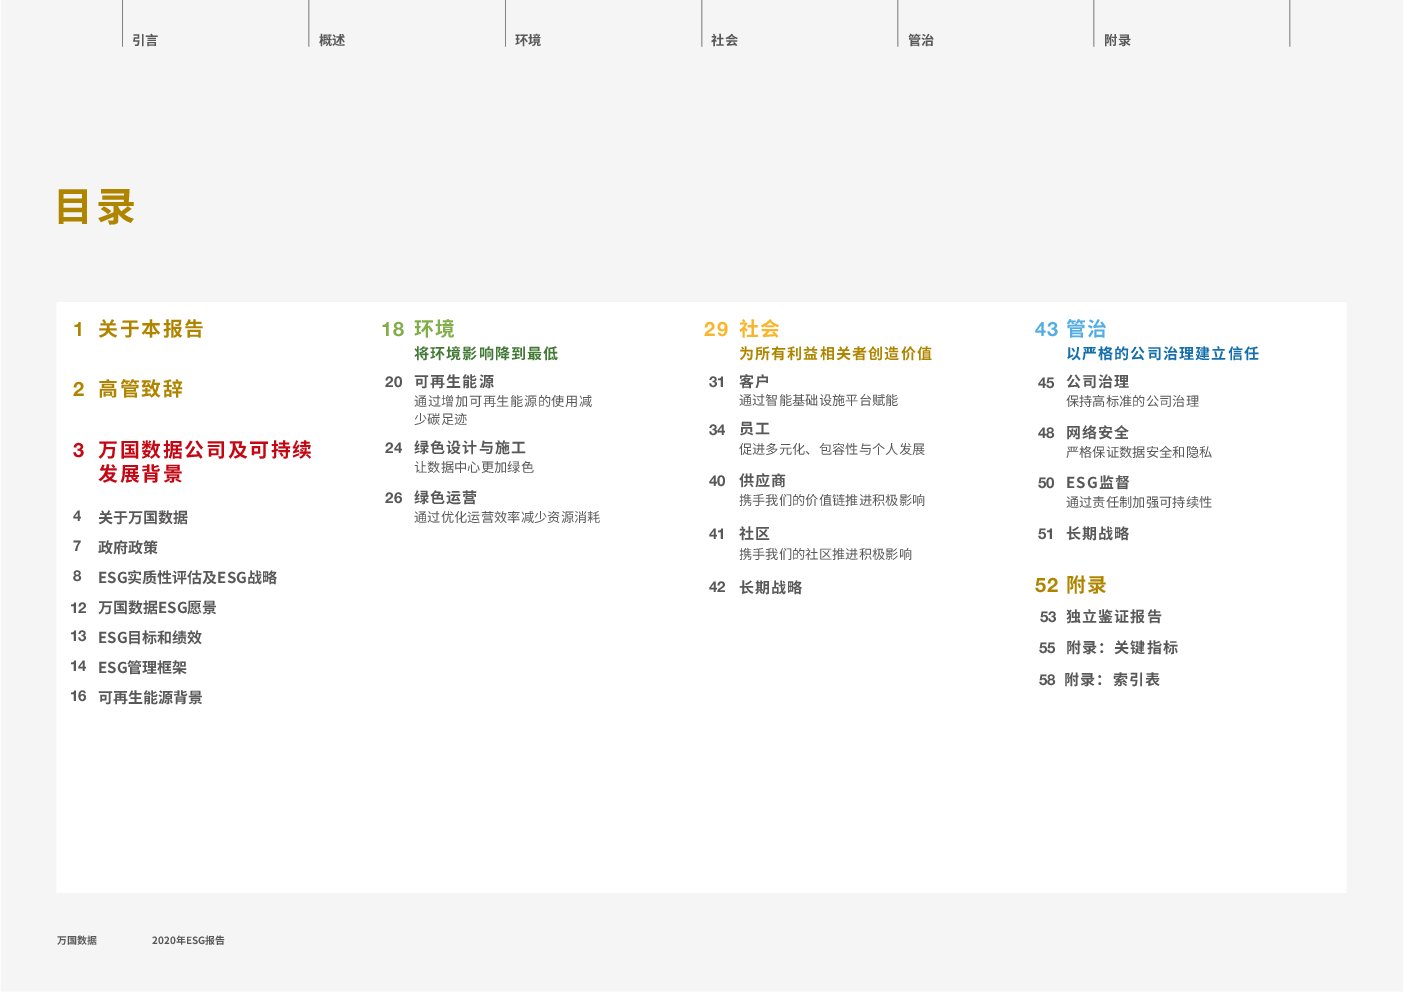This screenshot has height=992, width=1403.
Task: Open the blue 43 管治 section heading
Action: click(1070, 329)
